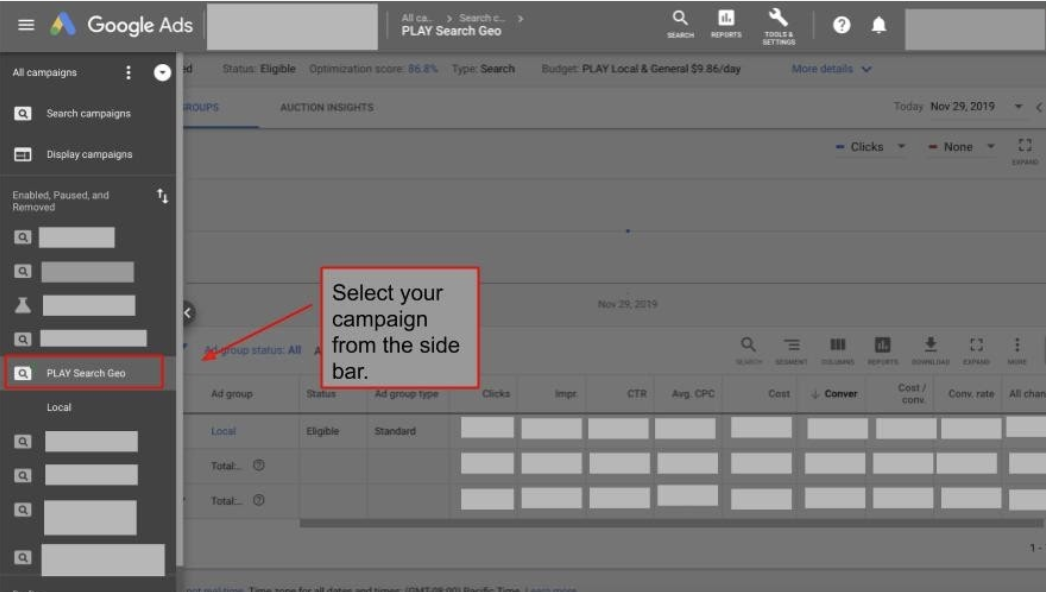Click All ca.. breadcrumb link
1046x592 pixels.
417,18
